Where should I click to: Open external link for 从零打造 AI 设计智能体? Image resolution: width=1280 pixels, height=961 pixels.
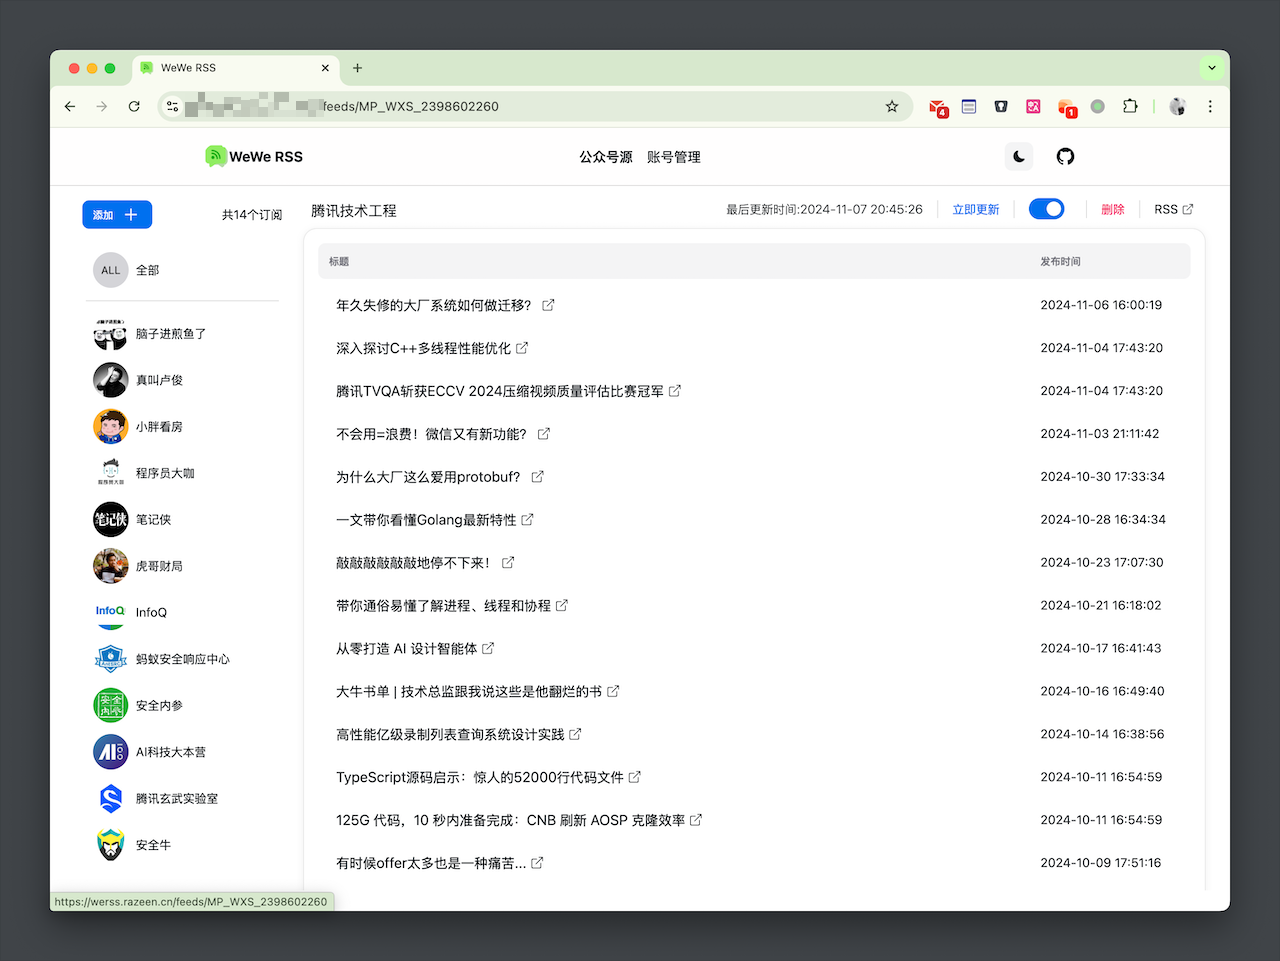pyautogui.click(x=488, y=649)
